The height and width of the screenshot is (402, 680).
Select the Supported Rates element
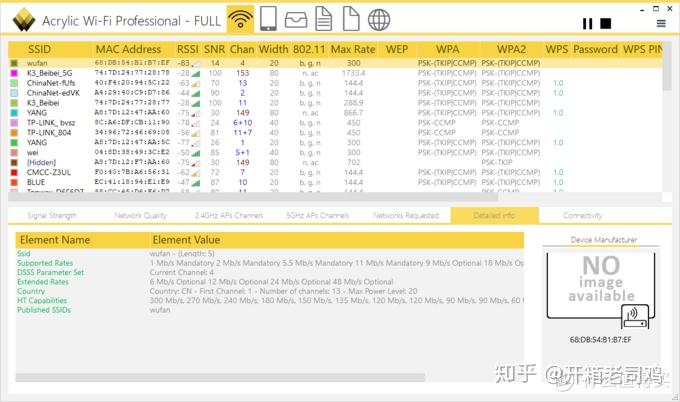pos(270,263)
